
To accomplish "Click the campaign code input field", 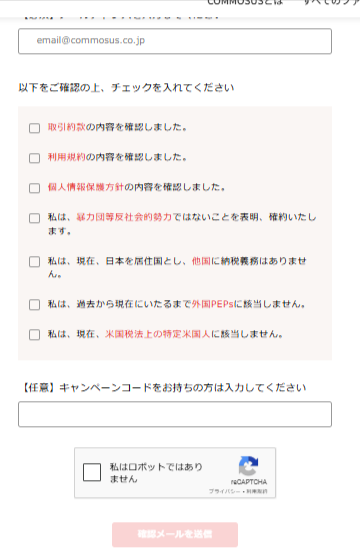I will pyautogui.click(x=175, y=414).
